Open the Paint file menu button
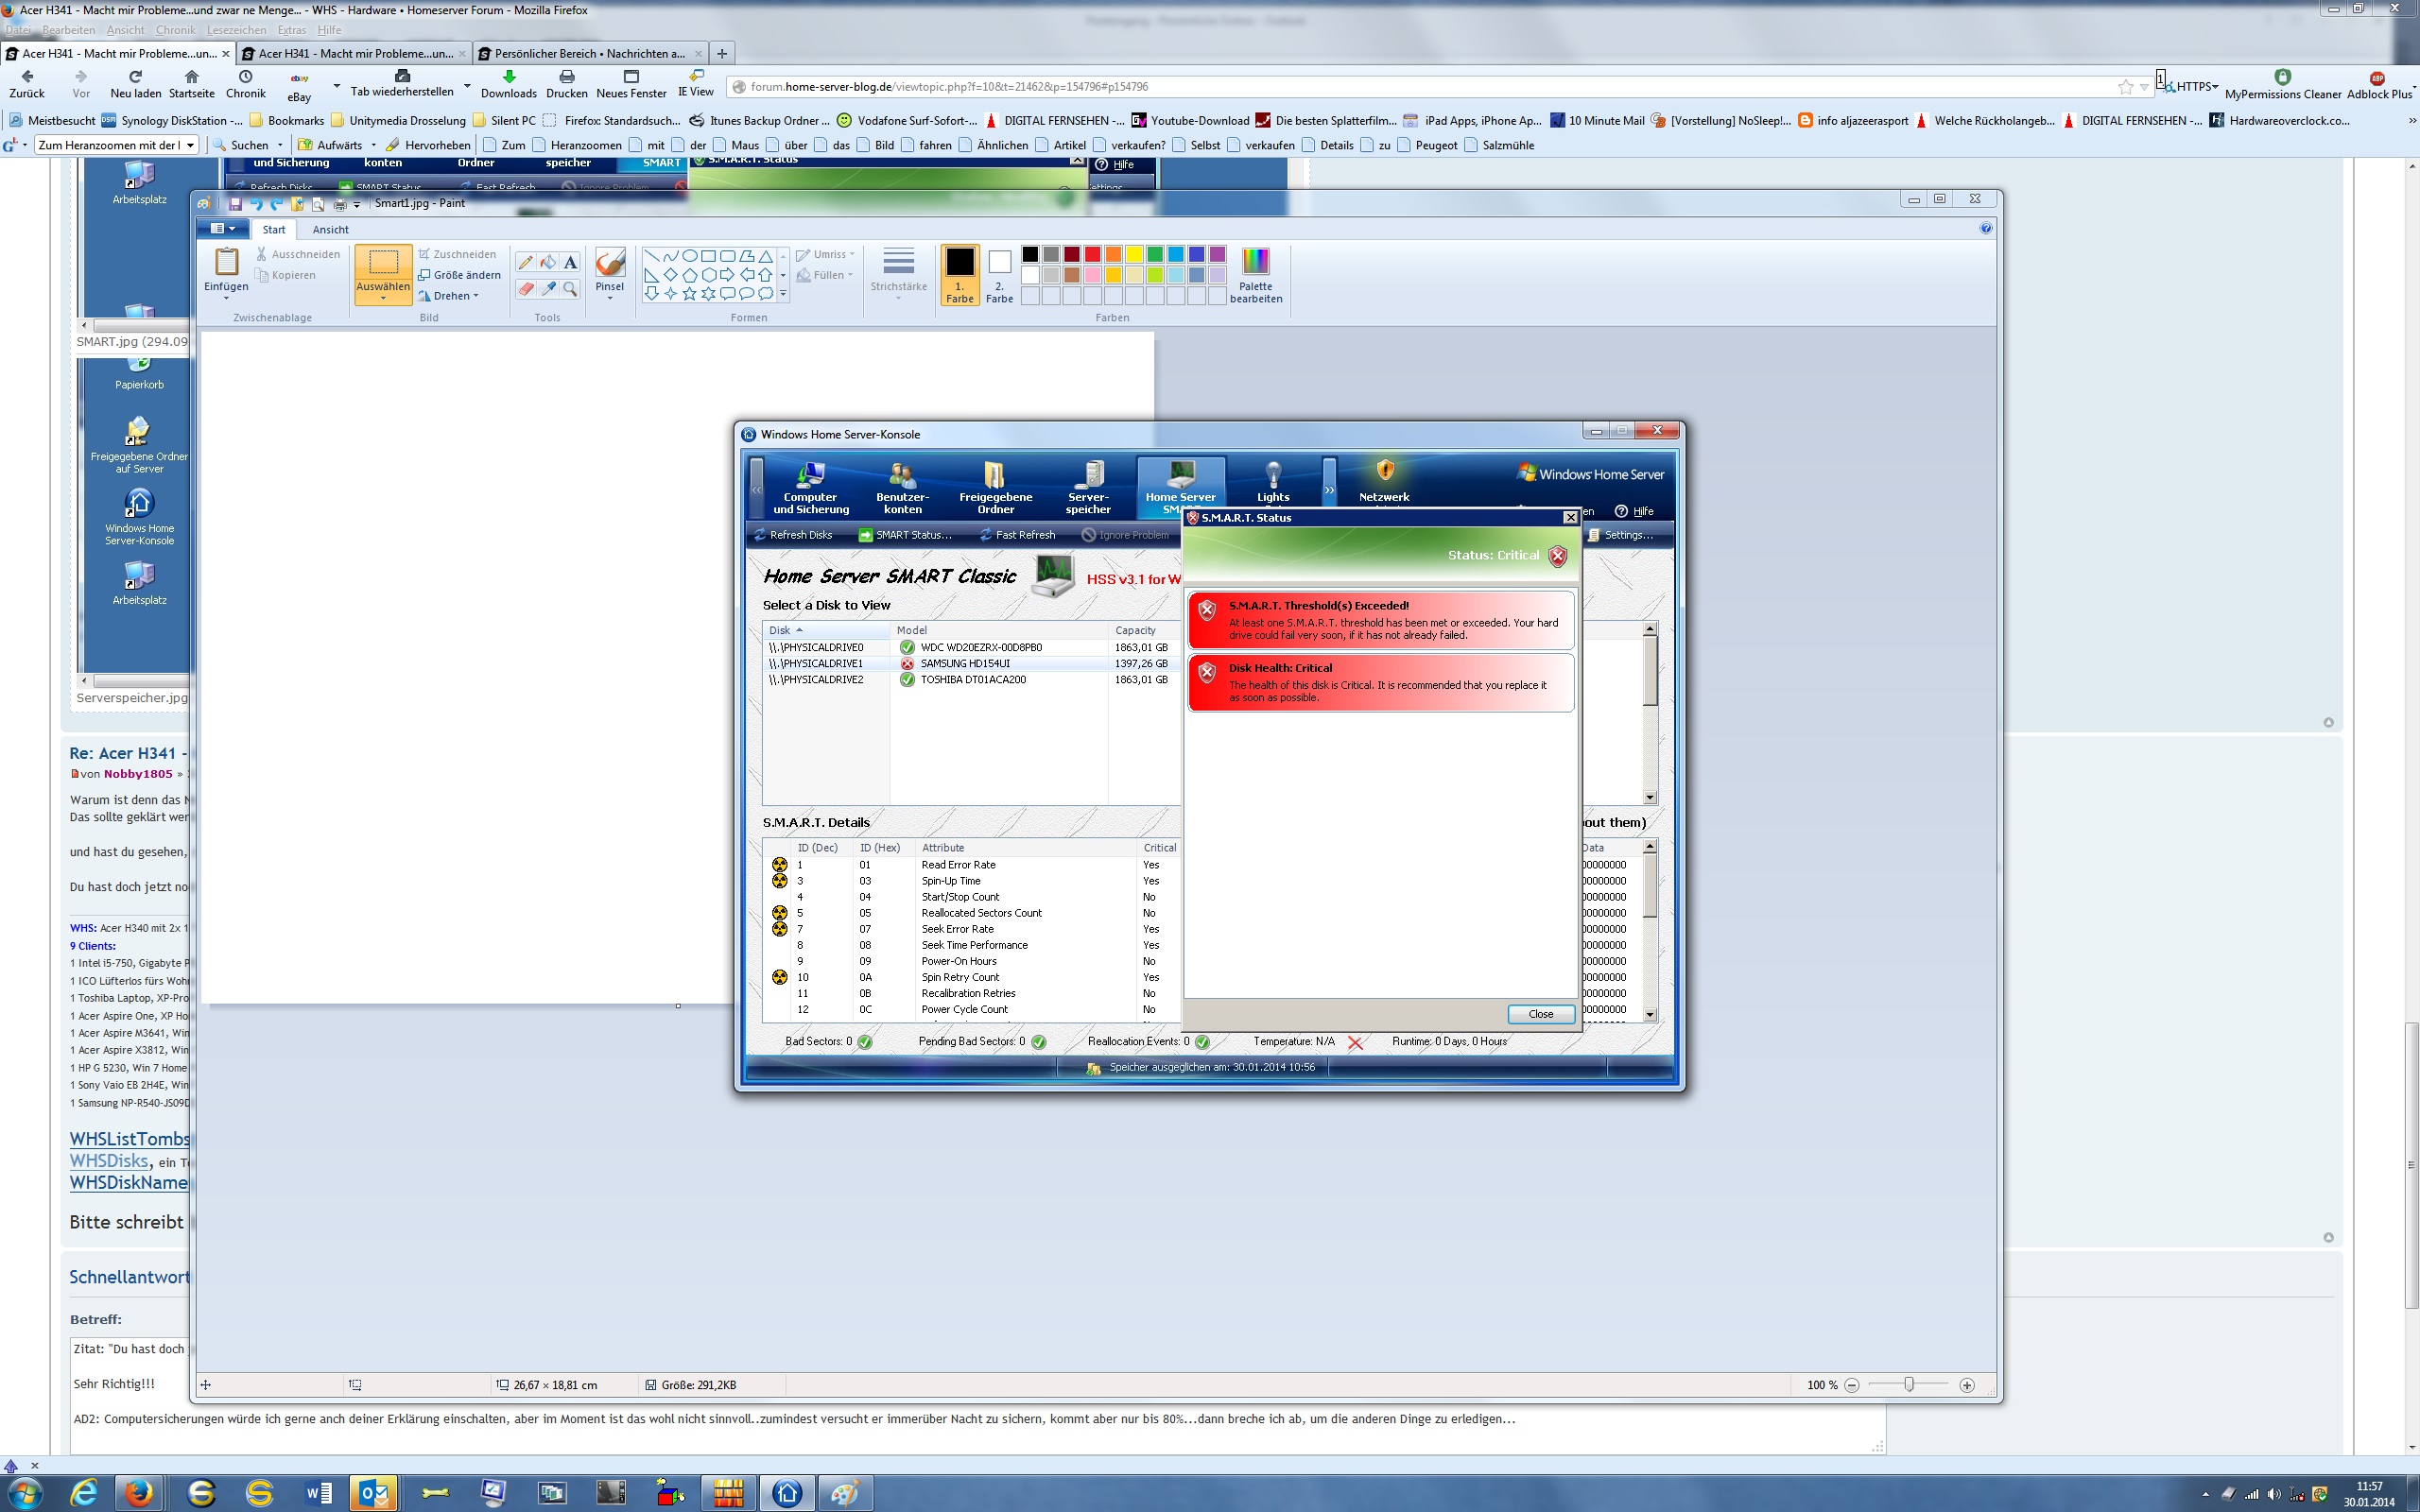 pos(223,229)
